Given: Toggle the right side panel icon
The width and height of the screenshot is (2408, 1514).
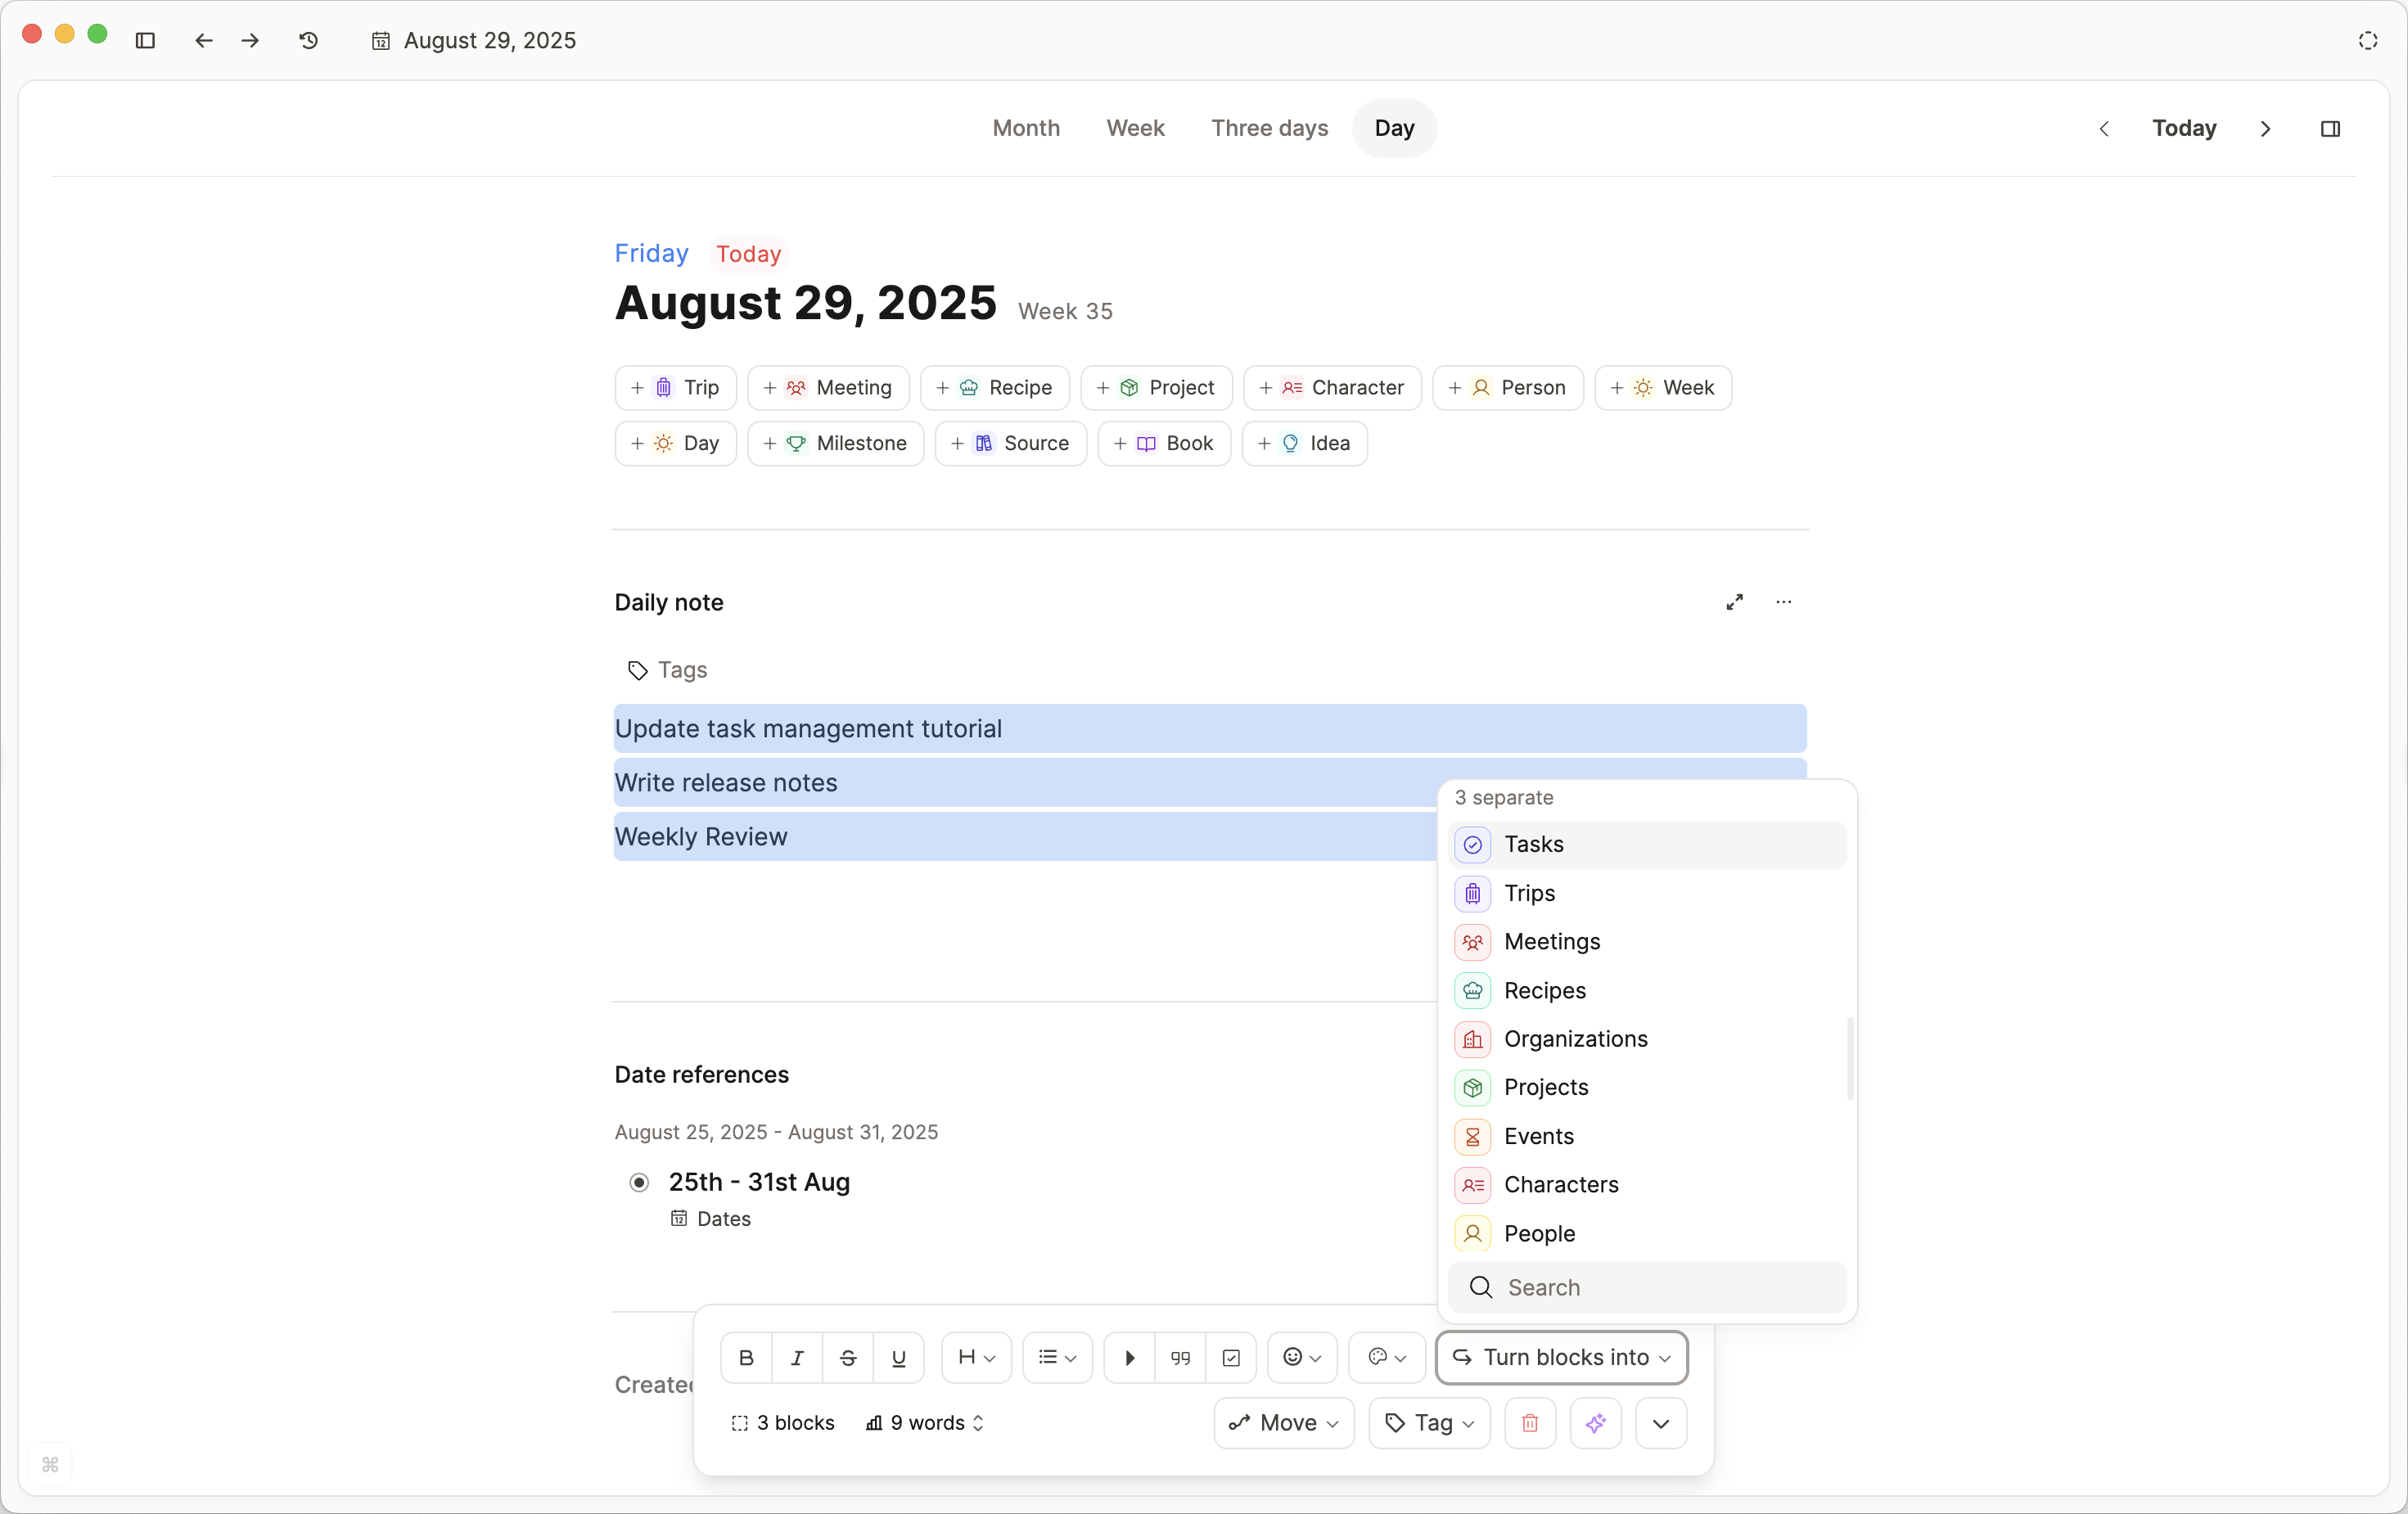Looking at the screenshot, I should (x=2329, y=128).
